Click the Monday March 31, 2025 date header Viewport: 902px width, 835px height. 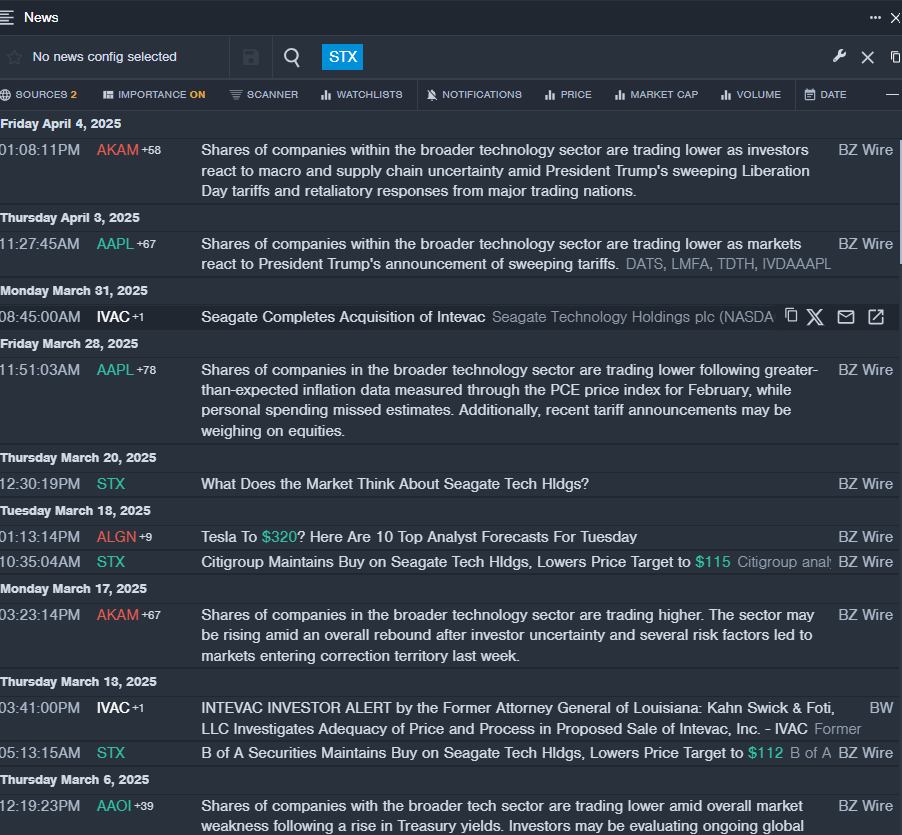pyautogui.click(x=74, y=290)
